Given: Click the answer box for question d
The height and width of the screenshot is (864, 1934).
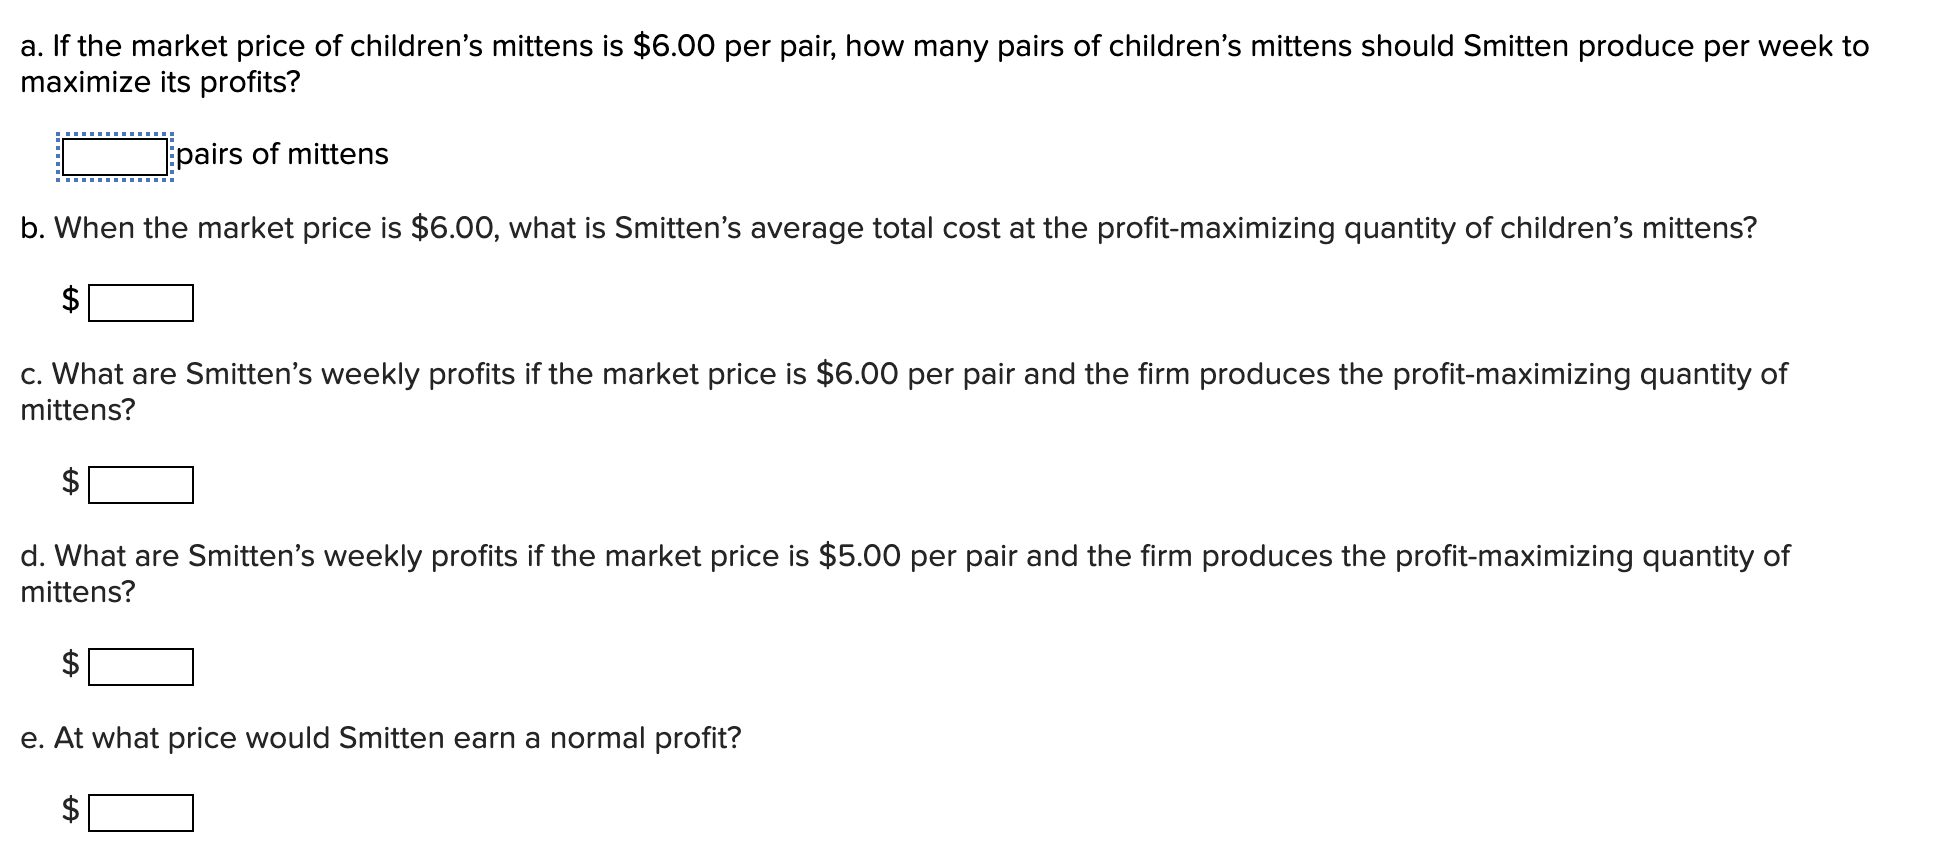Looking at the screenshot, I should click(141, 667).
